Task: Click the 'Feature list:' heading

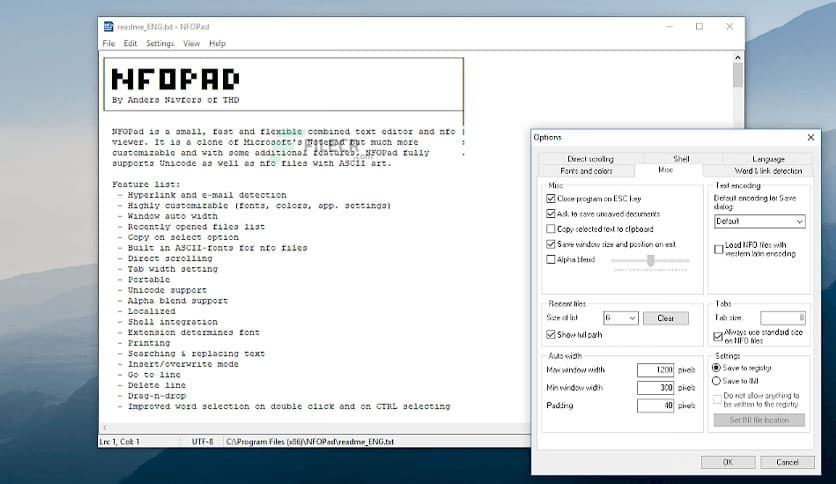Action: (x=146, y=184)
